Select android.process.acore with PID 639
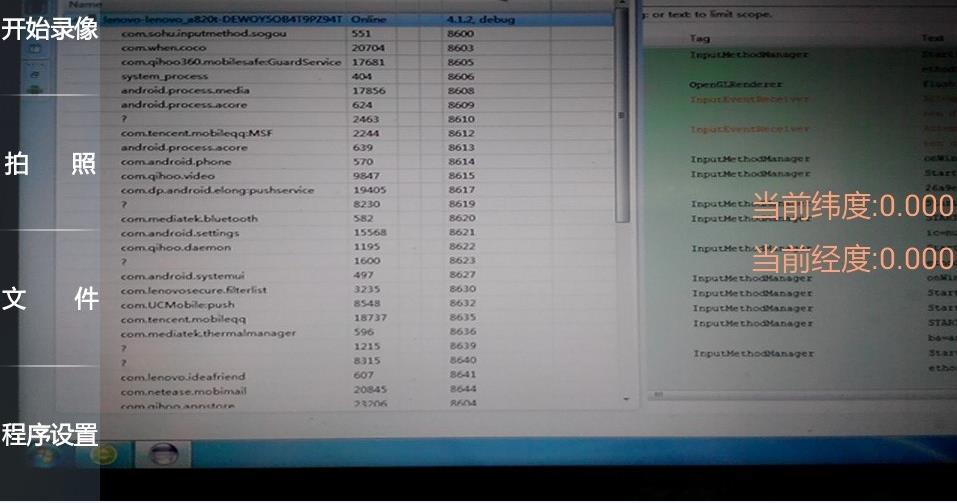This screenshot has height=503, width=957. pyautogui.click(x=357, y=147)
